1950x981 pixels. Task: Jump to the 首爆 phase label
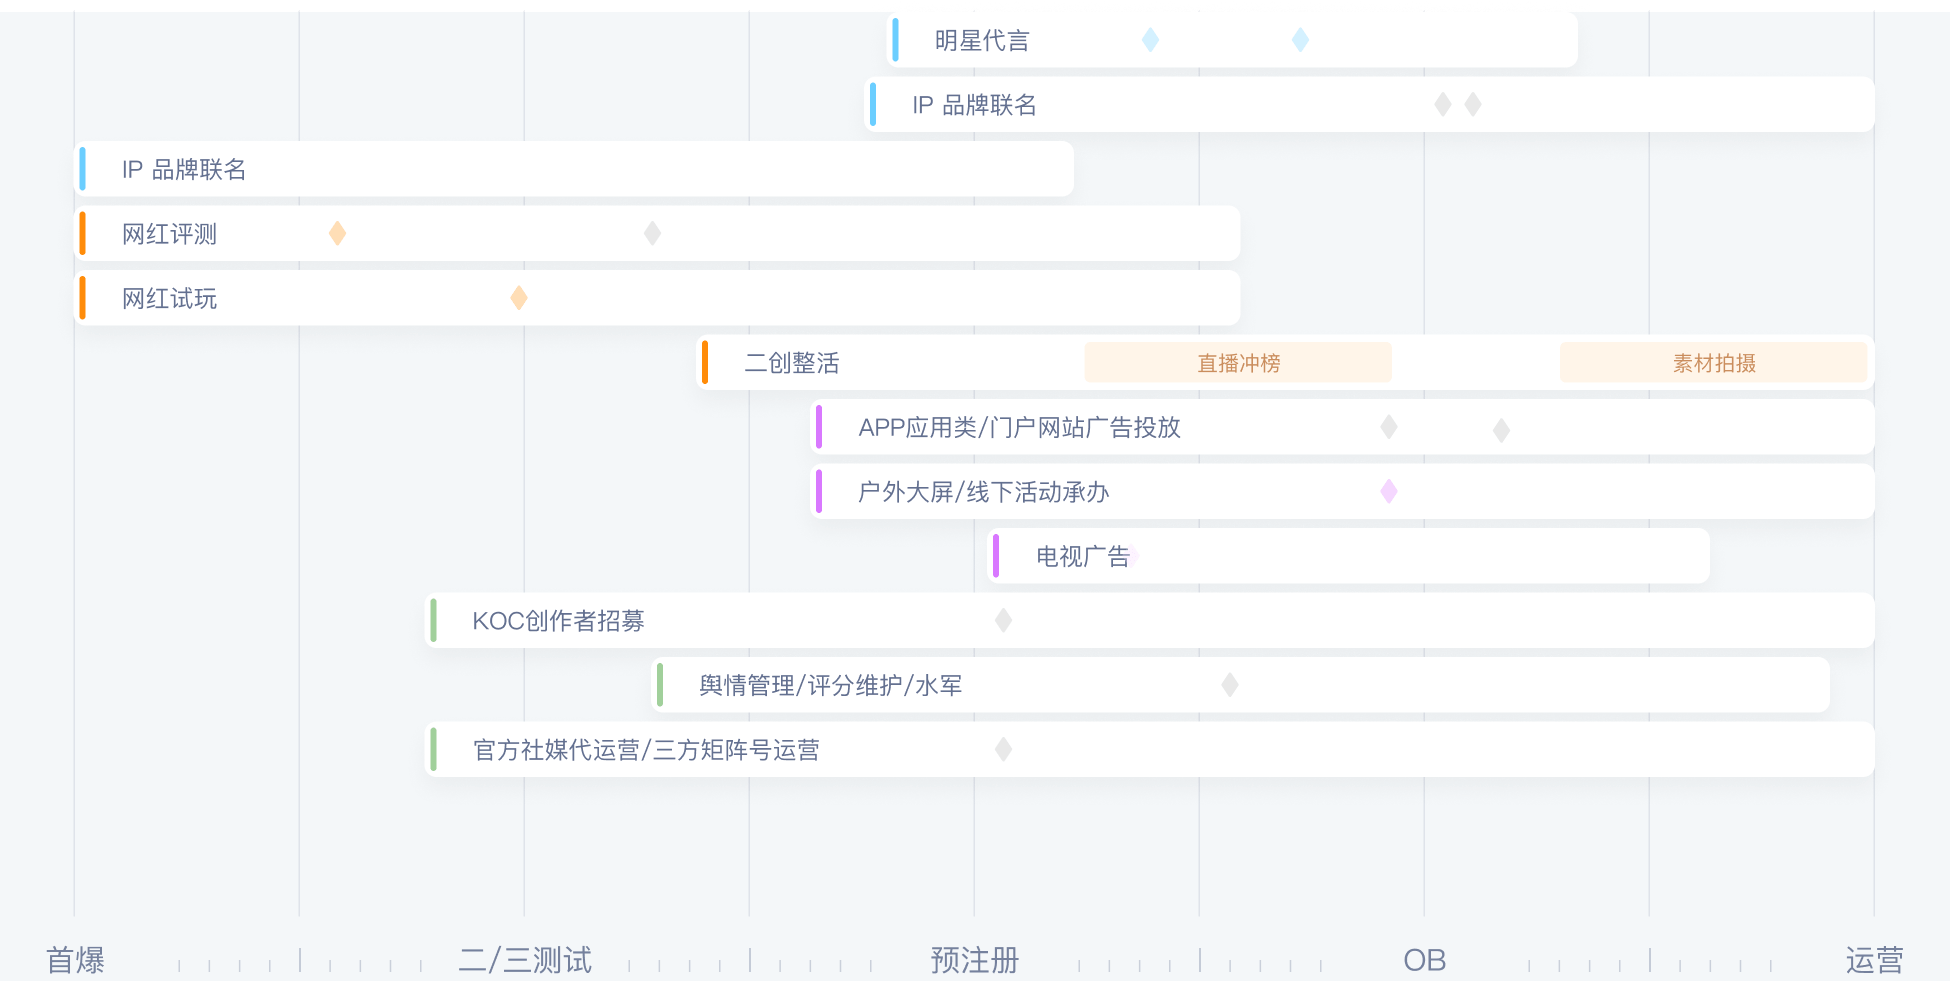[75, 960]
